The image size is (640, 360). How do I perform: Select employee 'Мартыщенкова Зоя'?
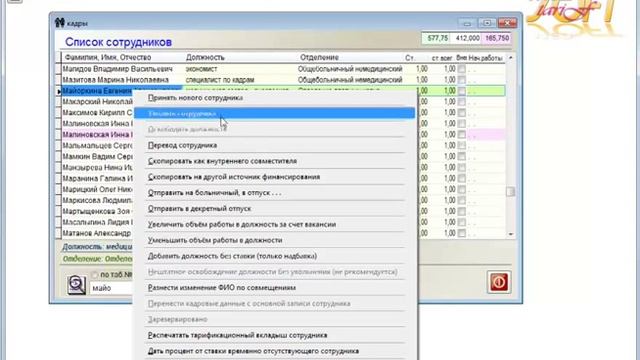click(97, 211)
